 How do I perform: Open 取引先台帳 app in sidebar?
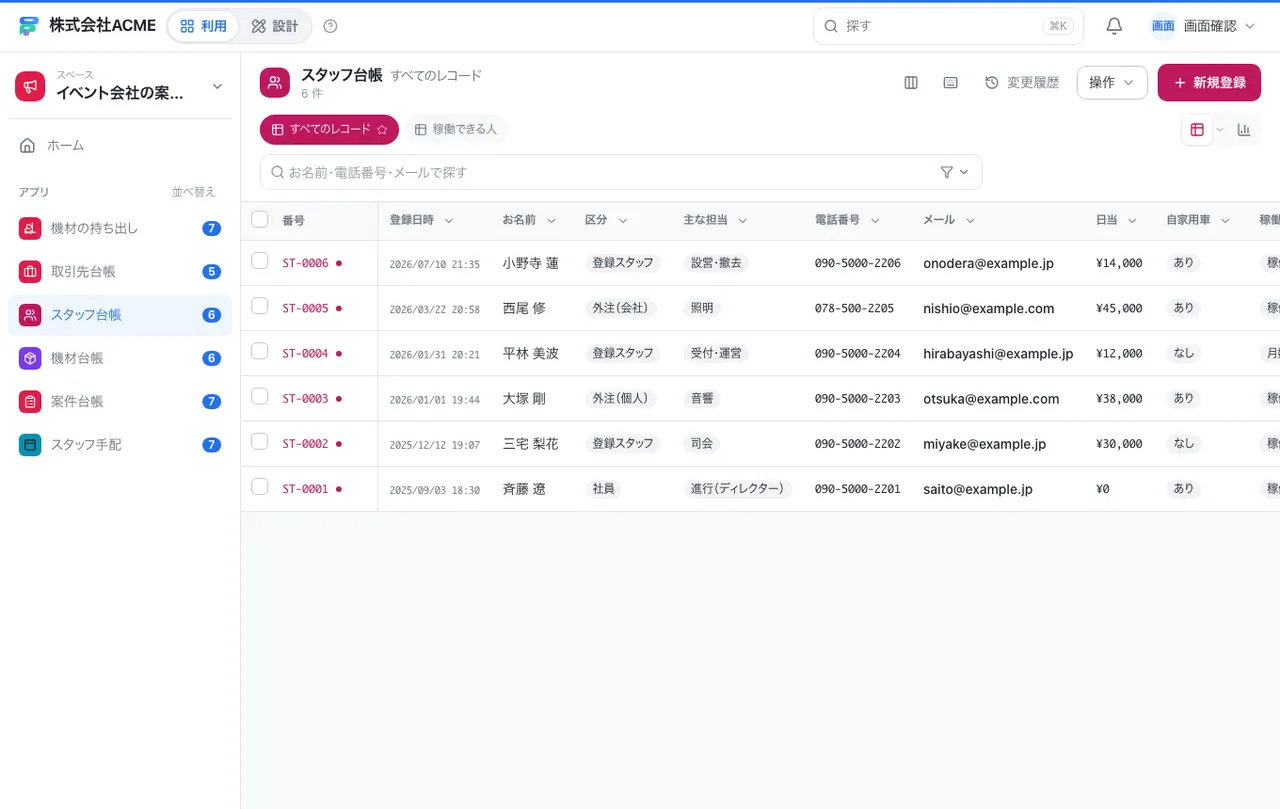[x=120, y=271]
